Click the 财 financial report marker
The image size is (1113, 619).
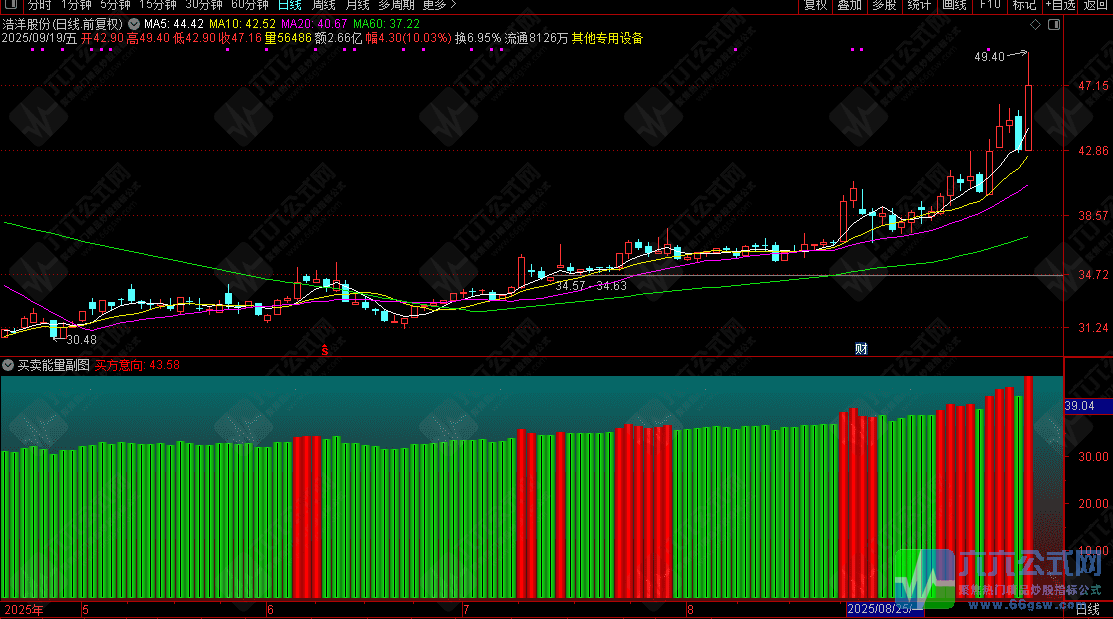click(861, 349)
